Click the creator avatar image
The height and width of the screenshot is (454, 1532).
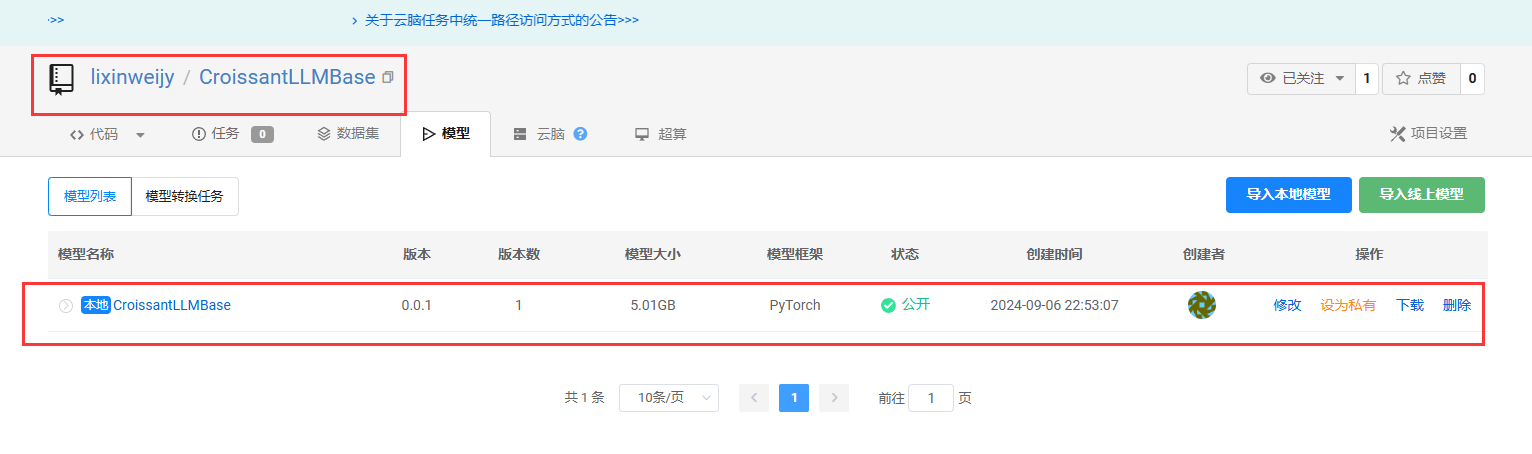pyautogui.click(x=1201, y=305)
